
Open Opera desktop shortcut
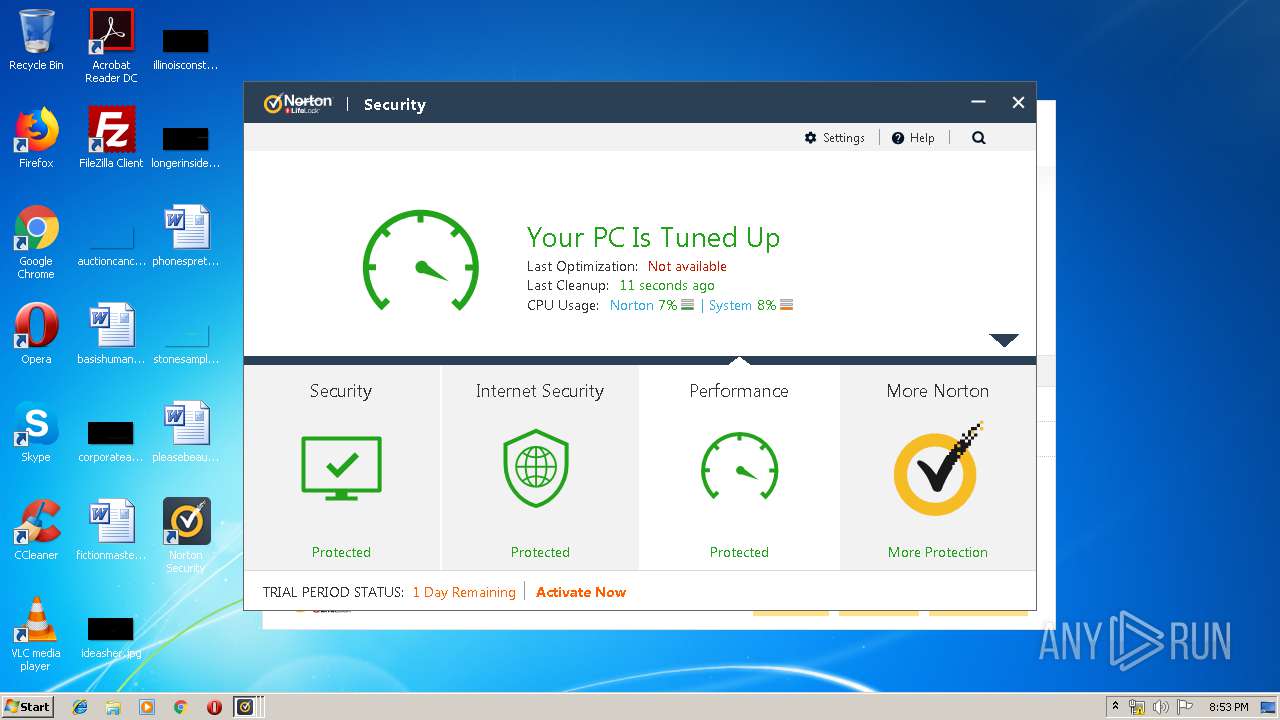point(36,334)
